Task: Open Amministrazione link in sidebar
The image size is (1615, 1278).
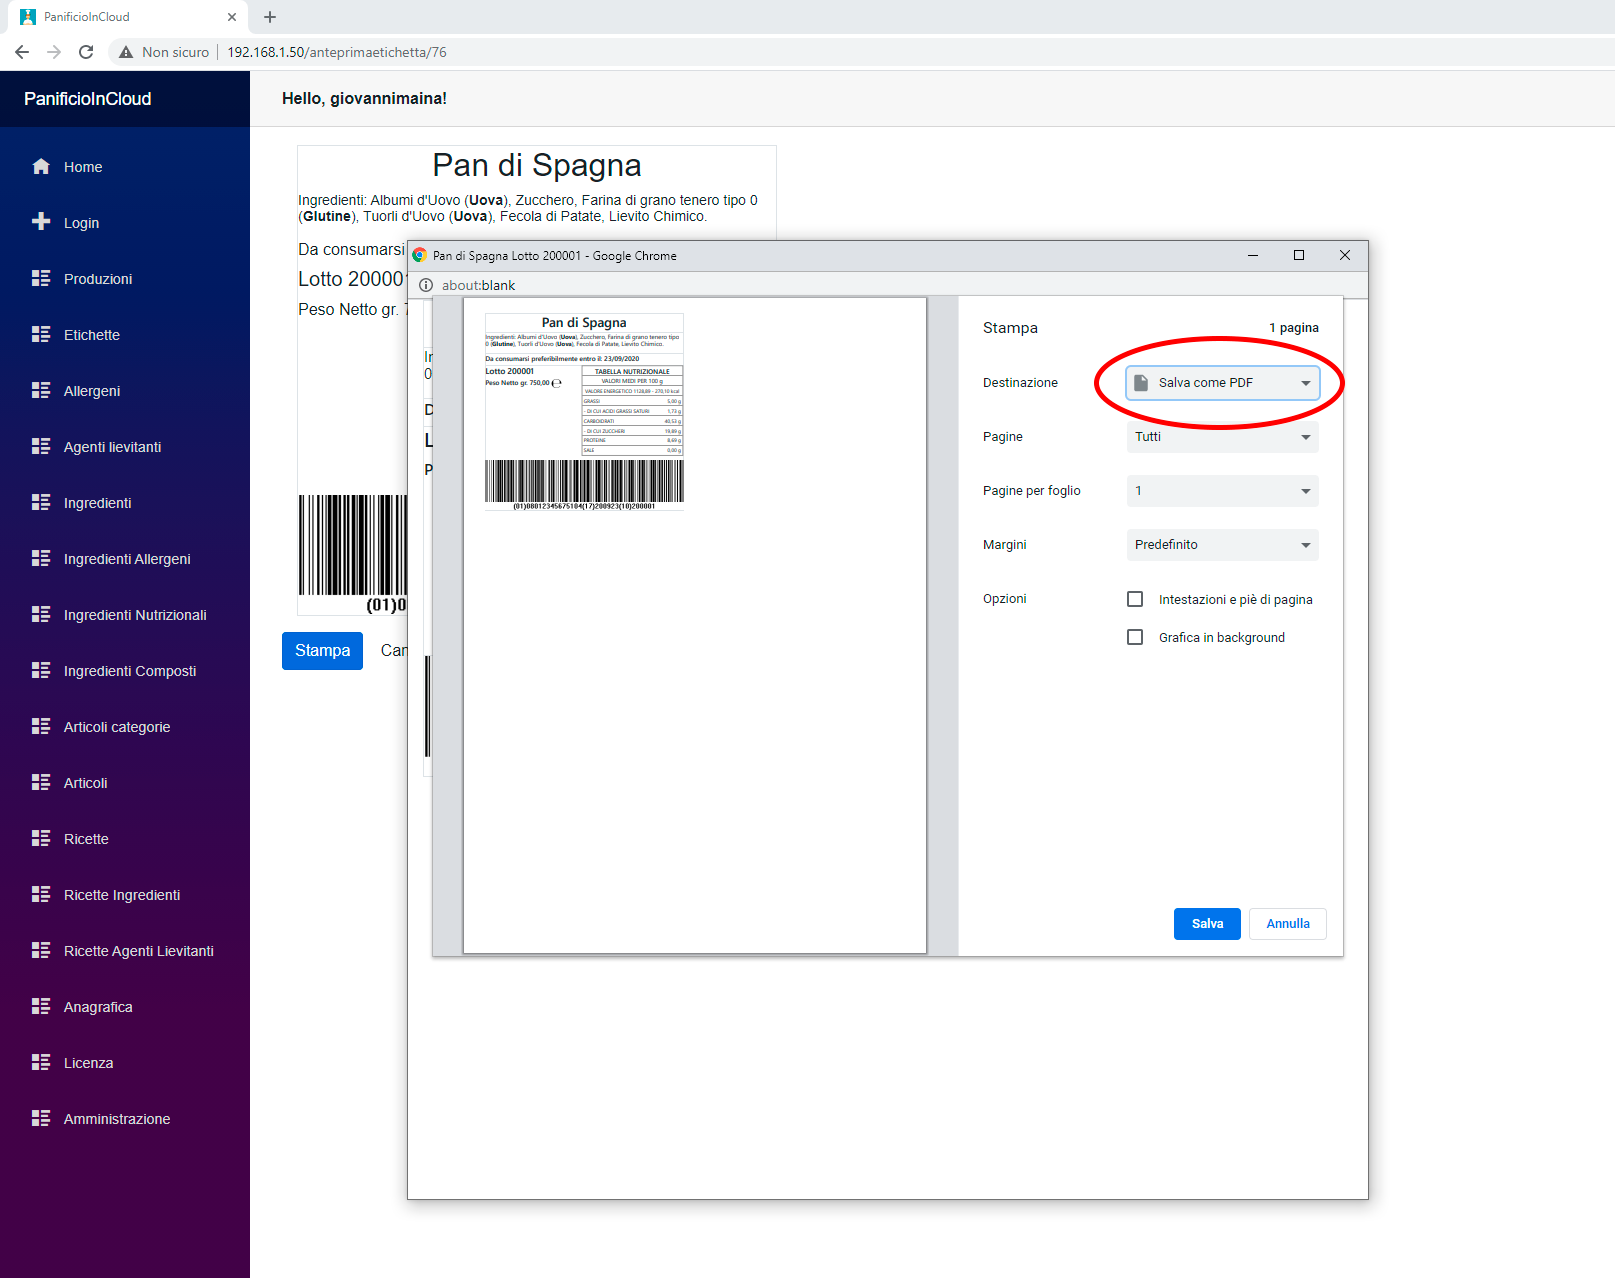Action: pyautogui.click(x=117, y=1119)
